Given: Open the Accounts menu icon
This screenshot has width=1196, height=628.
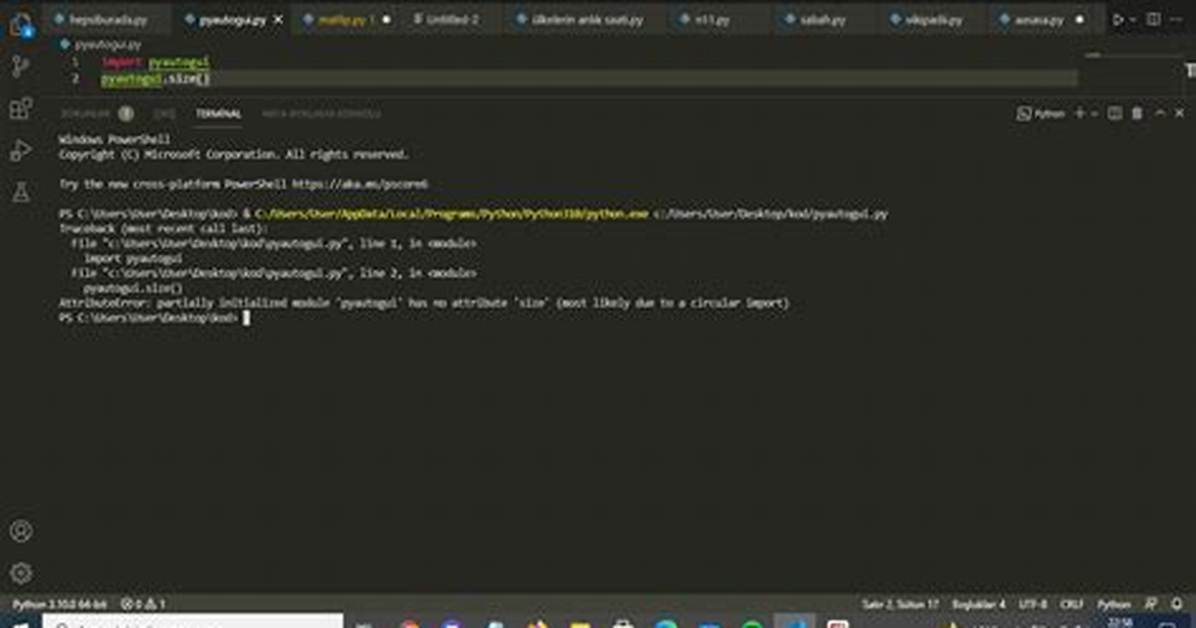Looking at the screenshot, I should click(x=21, y=531).
